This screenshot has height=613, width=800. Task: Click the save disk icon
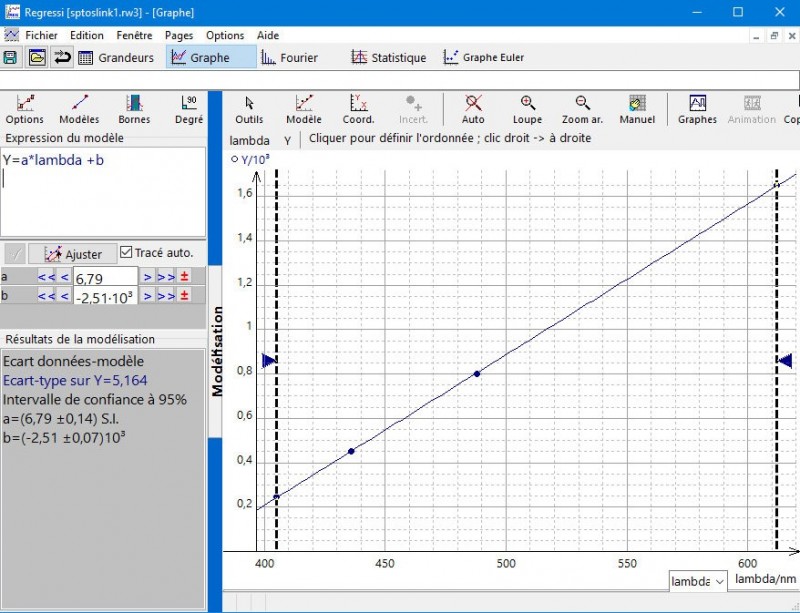pos(10,57)
